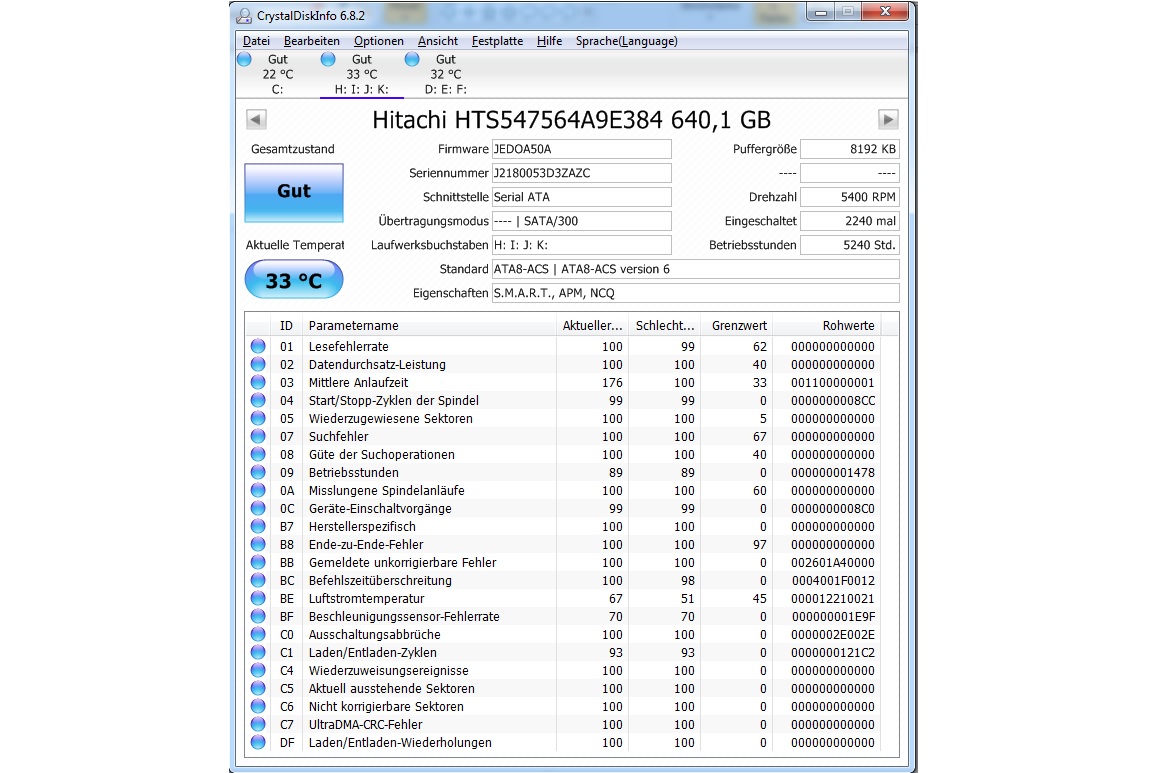Click the Schnittstelle field Serial ATA
The image size is (1152, 773).
point(581,197)
